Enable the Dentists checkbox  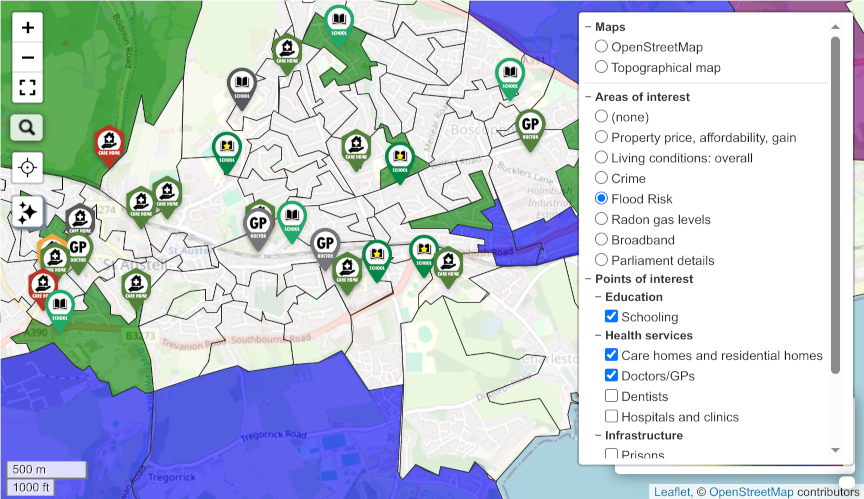pos(612,396)
